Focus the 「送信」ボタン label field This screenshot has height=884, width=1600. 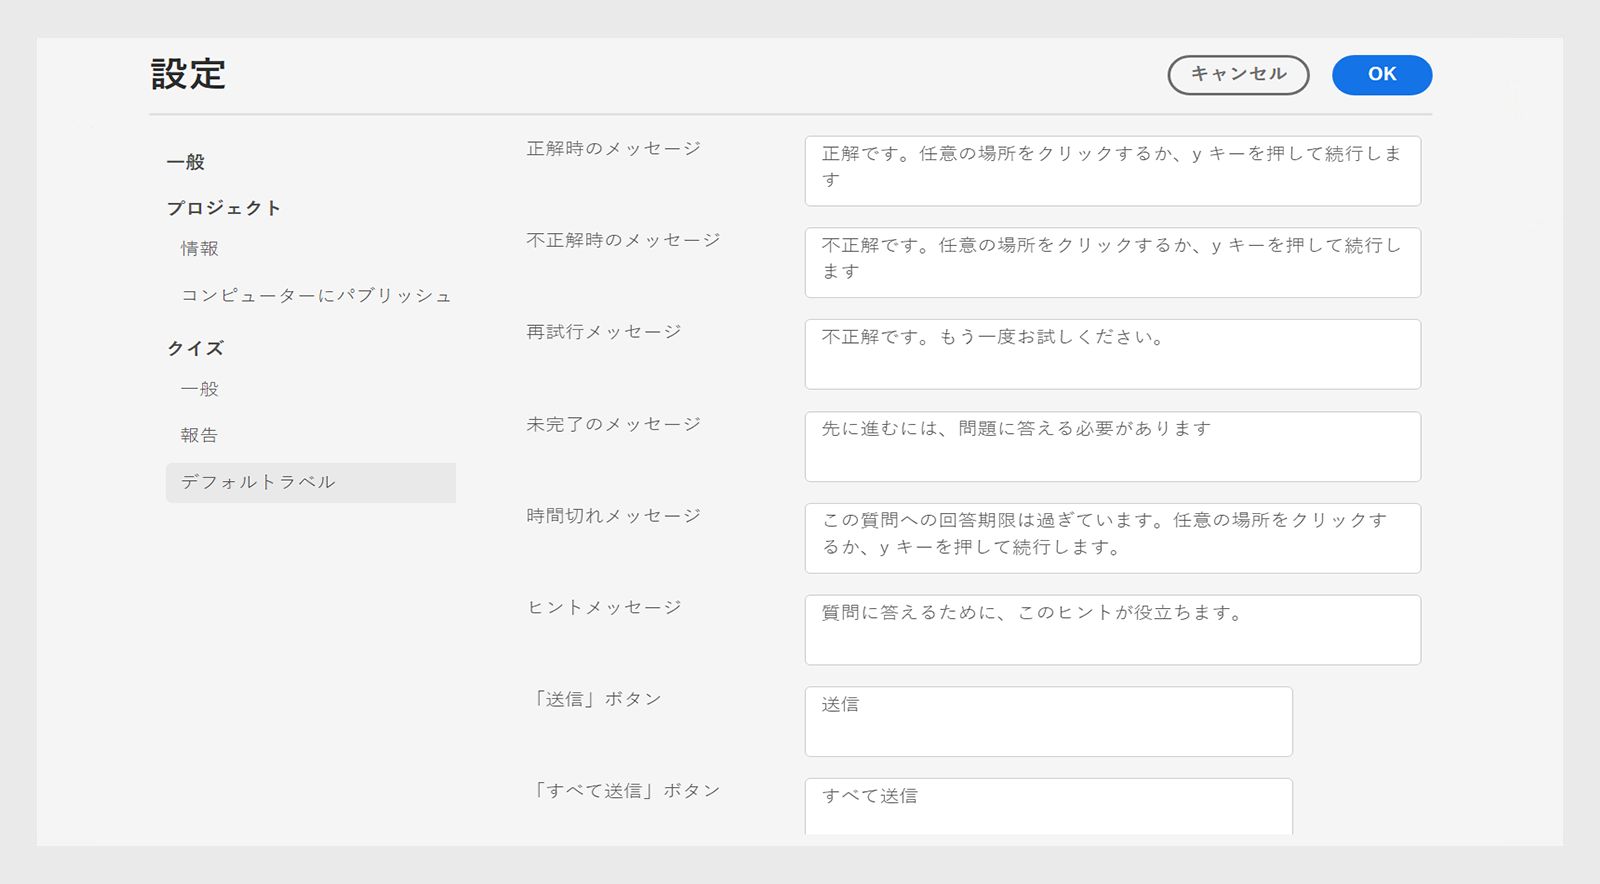point(1048,721)
